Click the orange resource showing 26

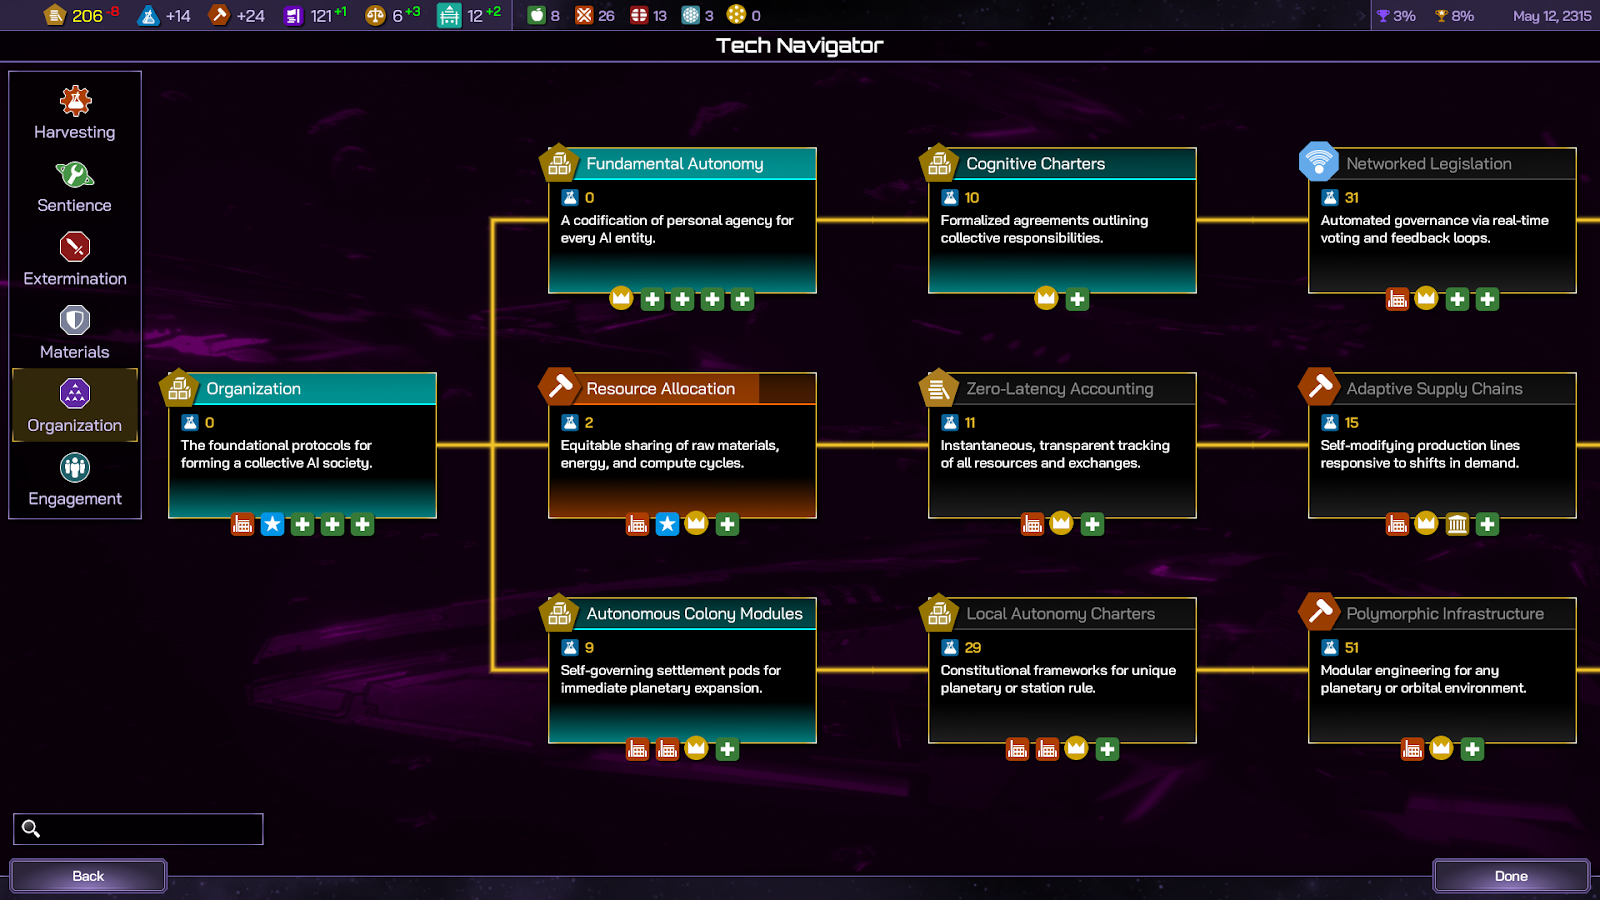[x=595, y=15]
